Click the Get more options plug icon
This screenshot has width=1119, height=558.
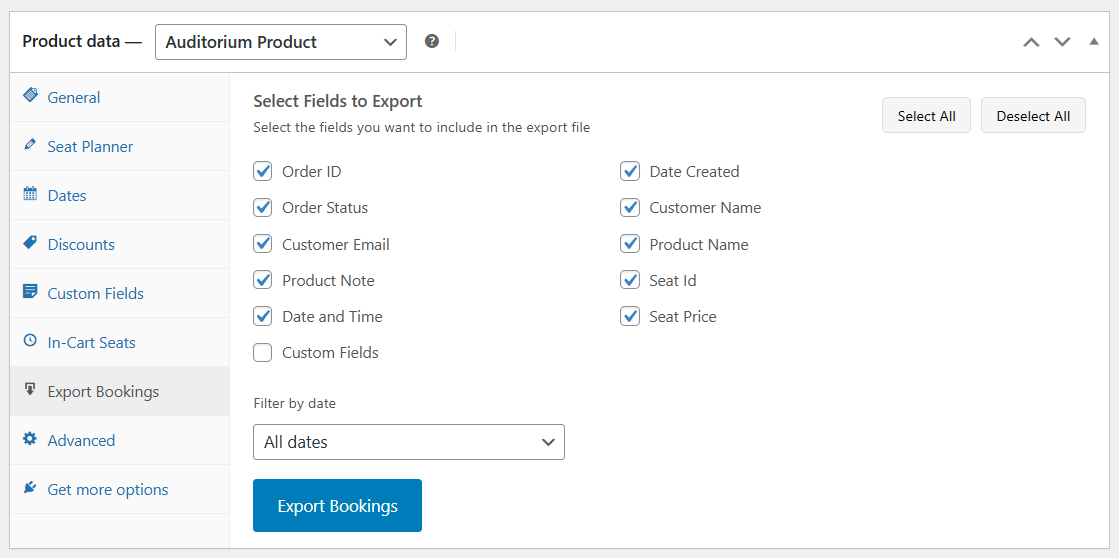[30, 488]
